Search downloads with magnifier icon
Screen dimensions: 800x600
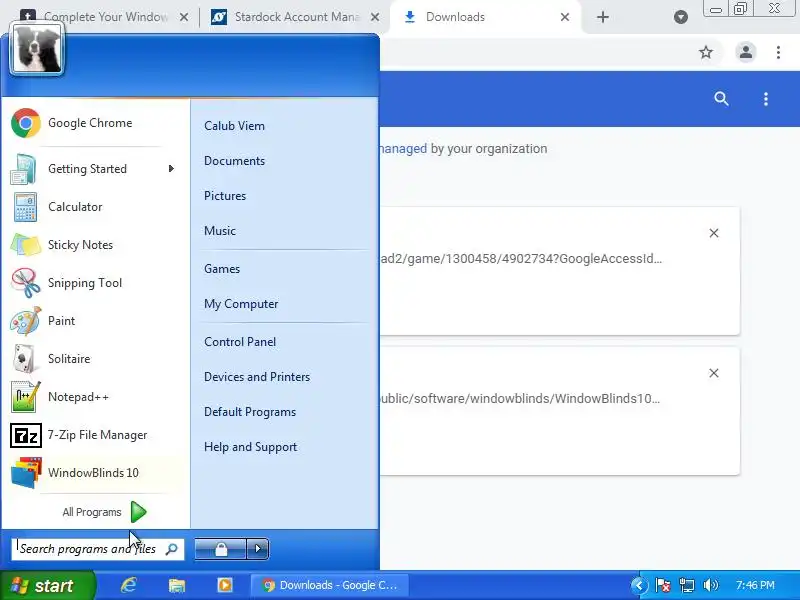721,99
